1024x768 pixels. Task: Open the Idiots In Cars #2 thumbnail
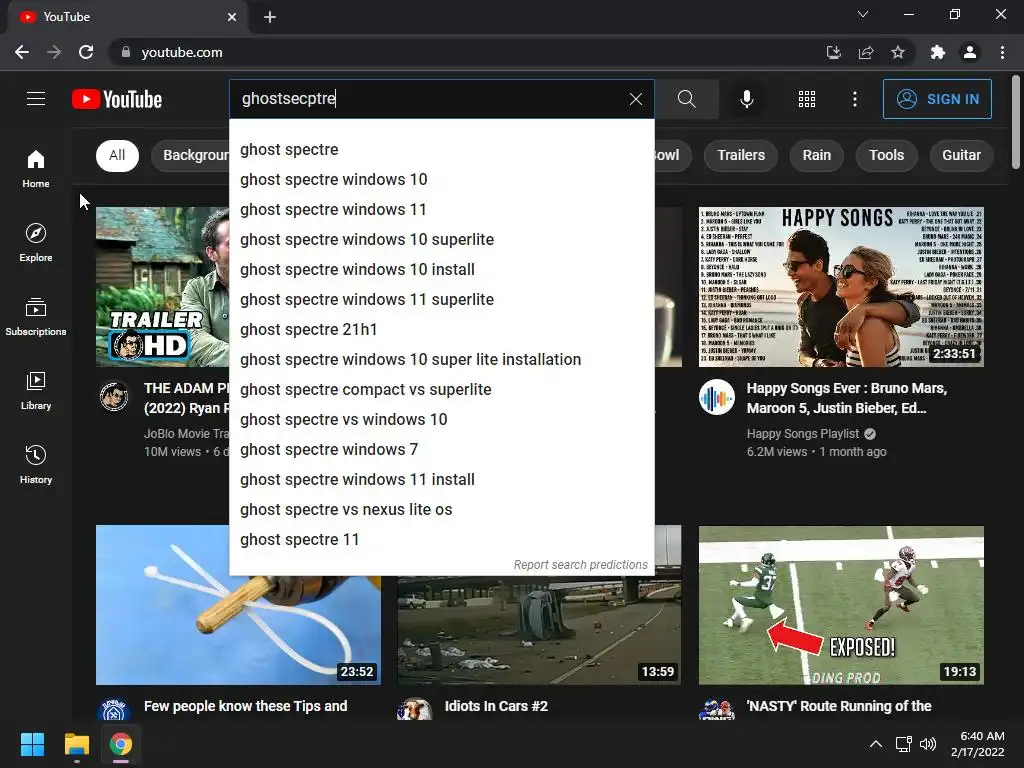coord(539,630)
